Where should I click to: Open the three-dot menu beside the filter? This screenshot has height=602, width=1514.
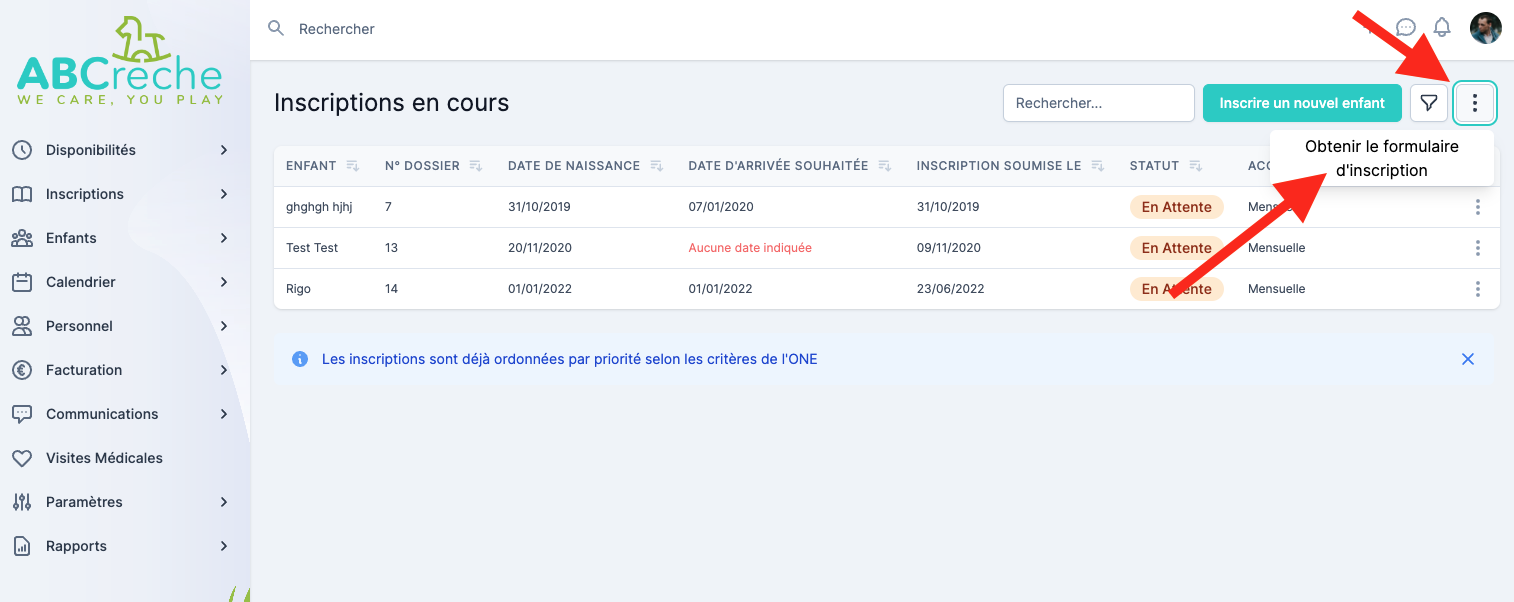pyautogui.click(x=1475, y=103)
